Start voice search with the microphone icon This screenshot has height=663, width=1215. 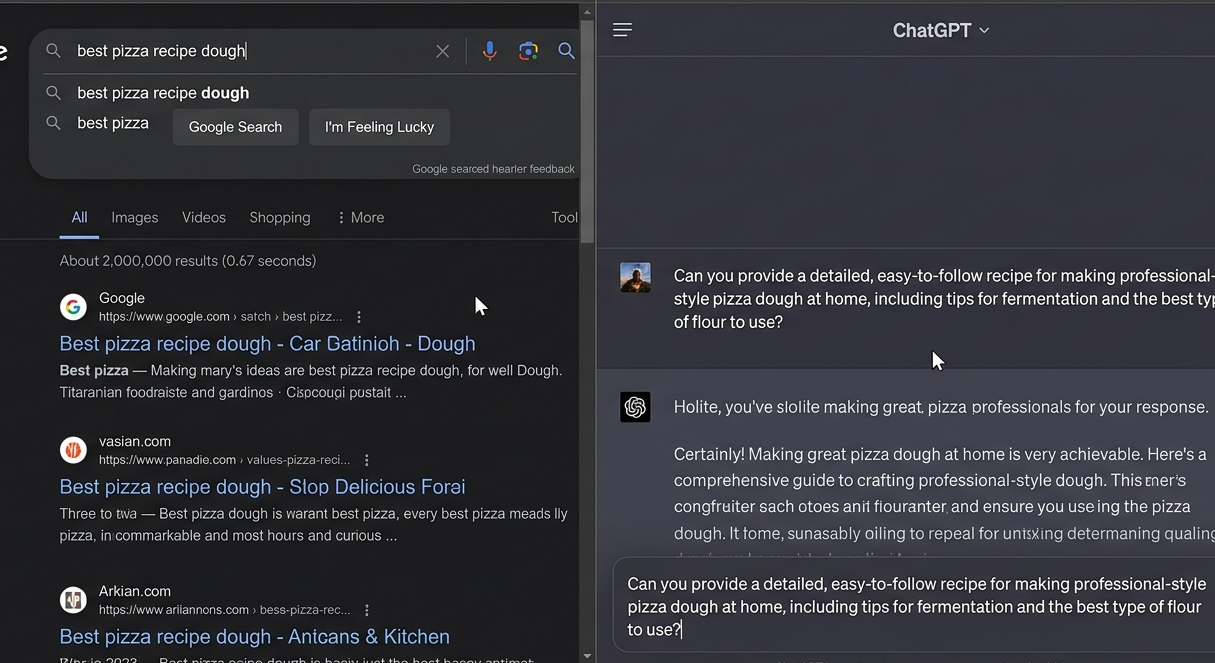point(489,51)
